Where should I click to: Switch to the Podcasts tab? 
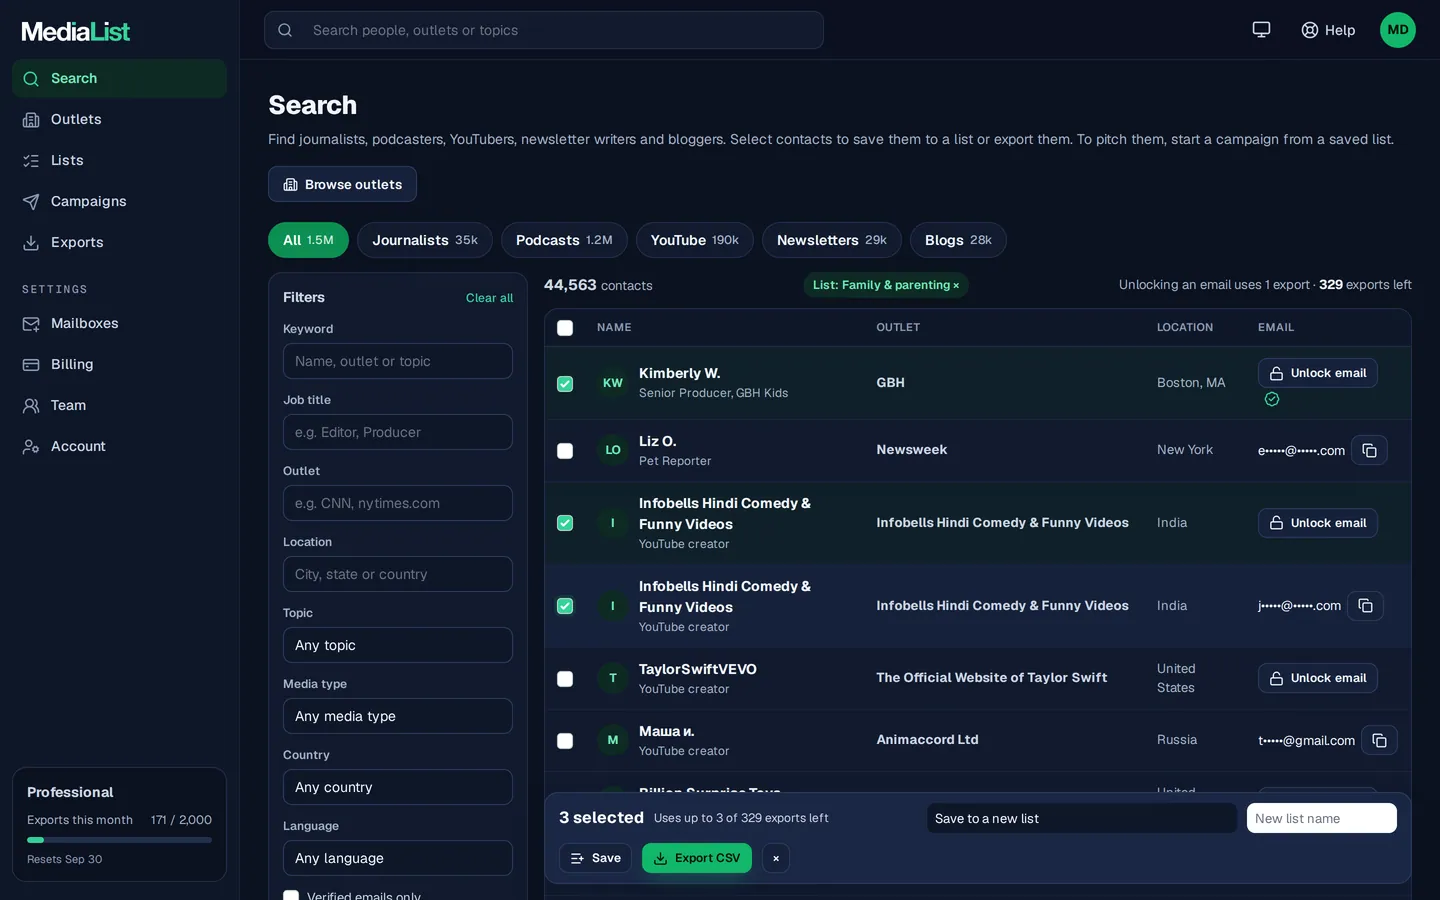click(564, 240)
